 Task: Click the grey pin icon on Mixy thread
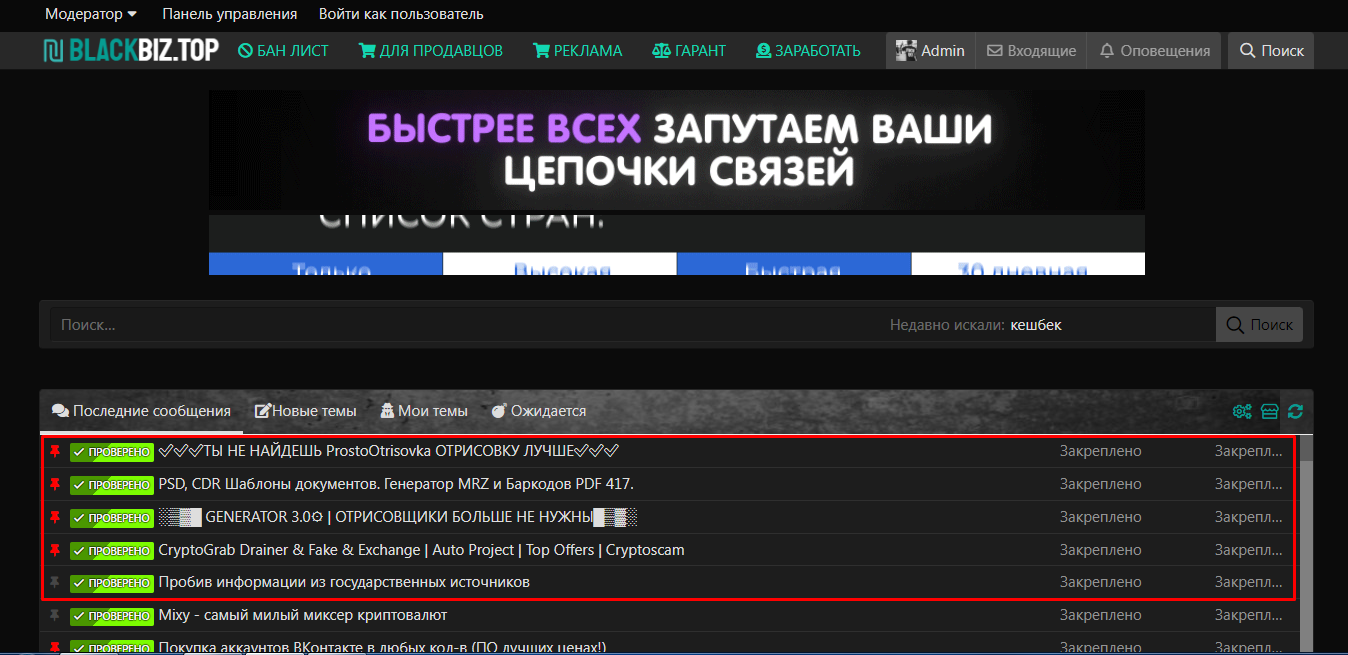[55, 615]
